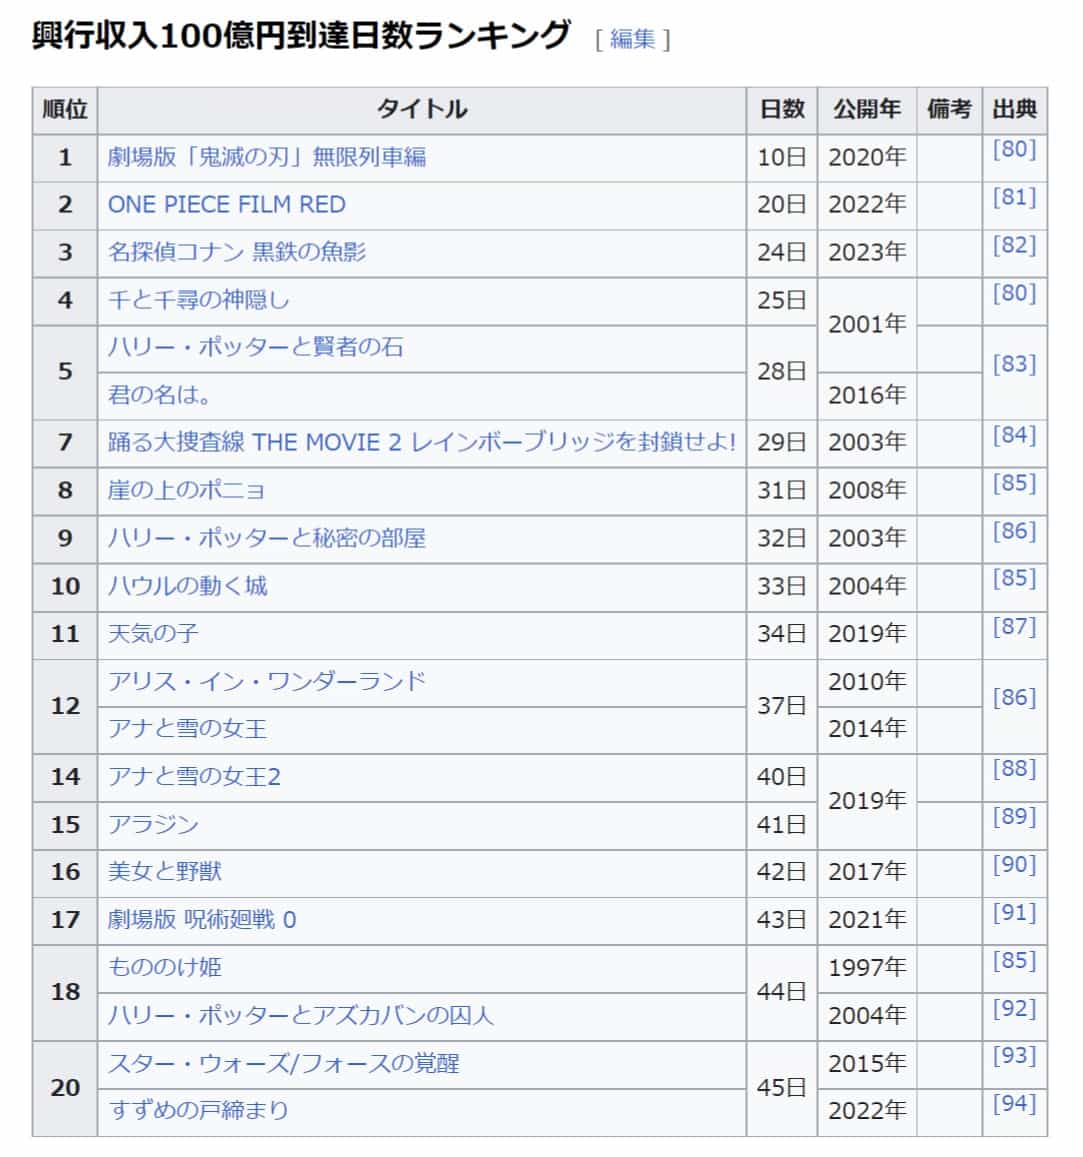1083x1157 pixels.
Task: Click citation reference [81]
Action: point(1014,197)
